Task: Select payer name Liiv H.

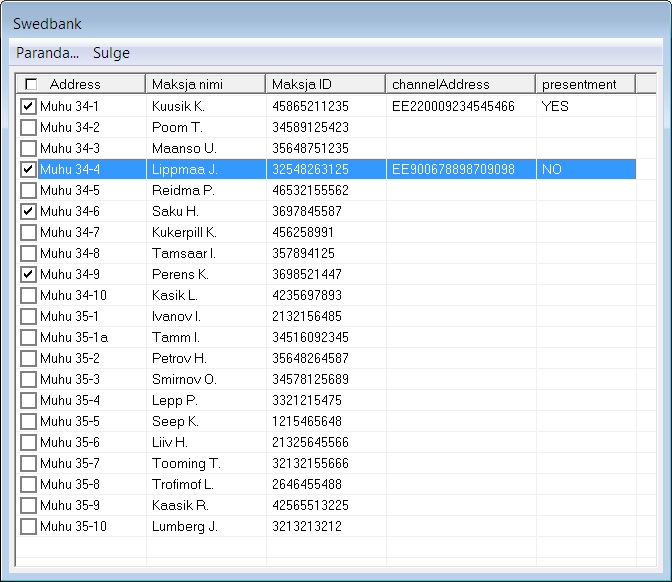Action: coord(170,442)
